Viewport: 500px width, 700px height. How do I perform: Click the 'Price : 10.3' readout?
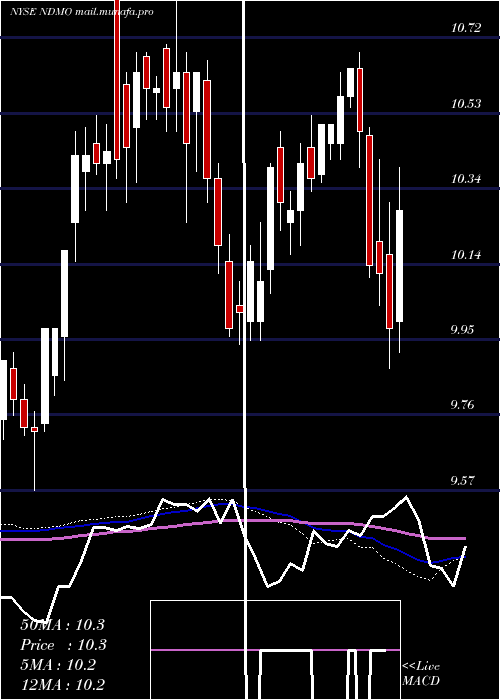(x=63, y=645)
